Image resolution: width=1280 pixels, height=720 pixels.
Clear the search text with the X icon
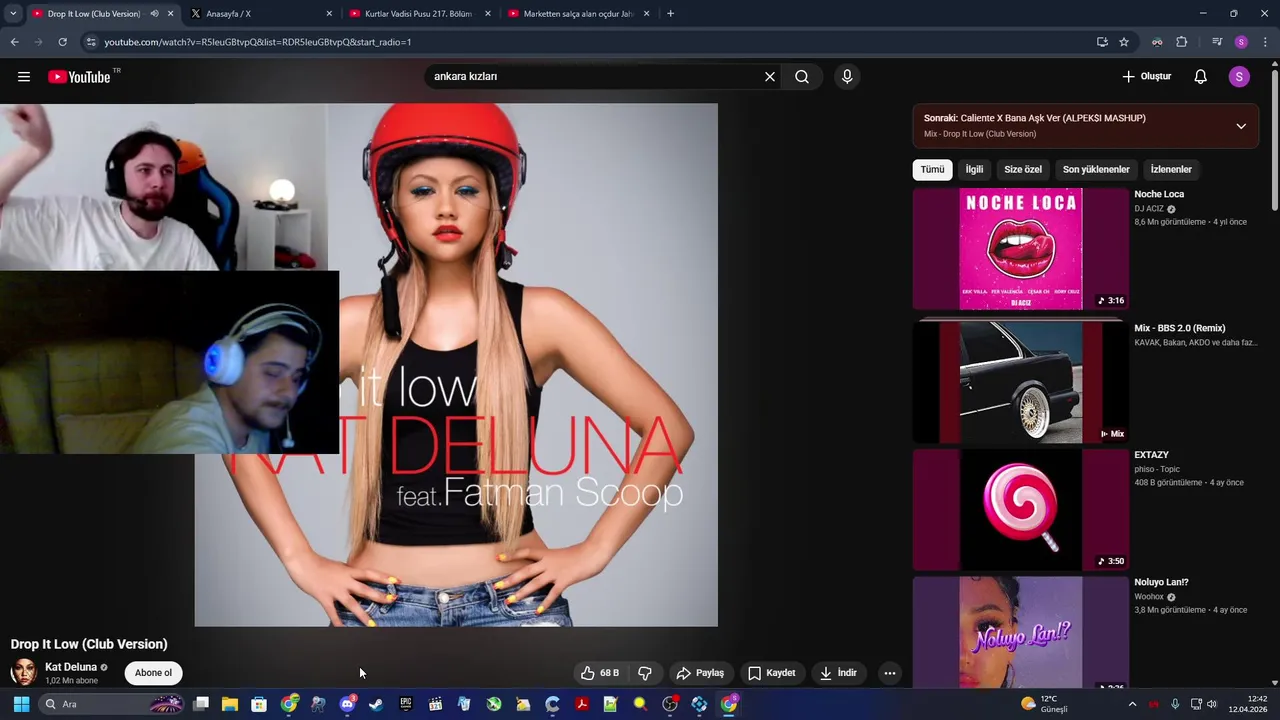[770, 77]
